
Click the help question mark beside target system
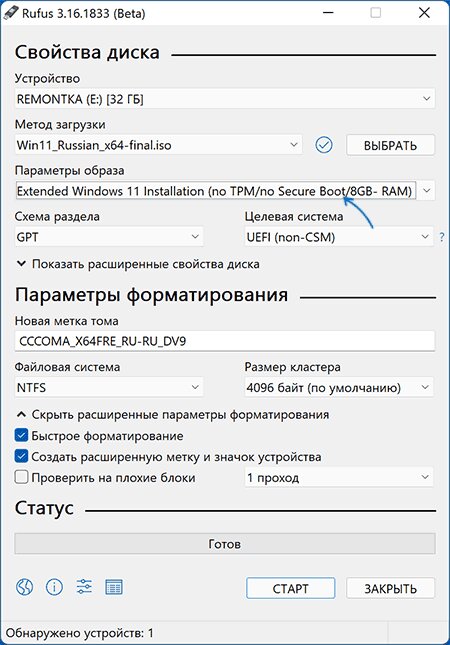[441, 237]
